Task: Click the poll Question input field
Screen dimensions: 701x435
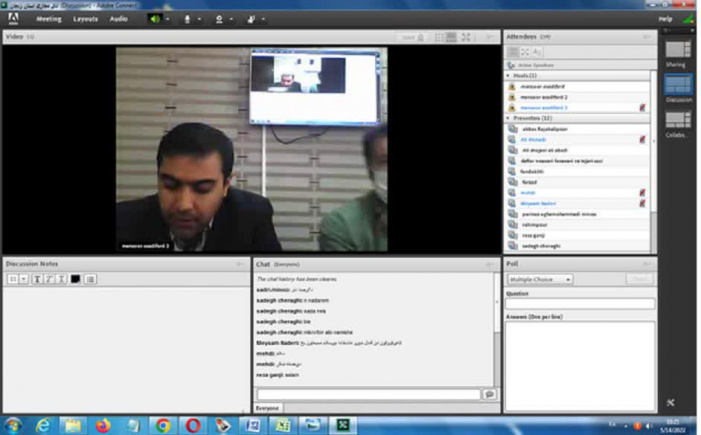Action: point(580,303)
